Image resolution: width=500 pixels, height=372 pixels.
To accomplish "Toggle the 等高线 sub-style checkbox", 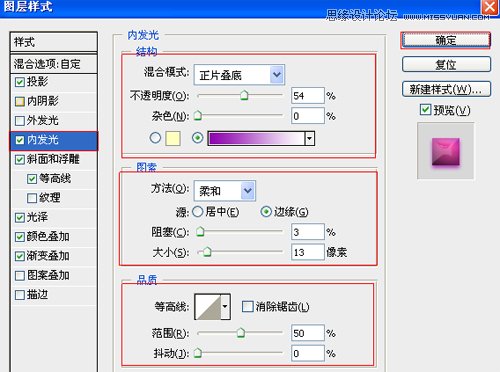I will click(x=32, y=179).
